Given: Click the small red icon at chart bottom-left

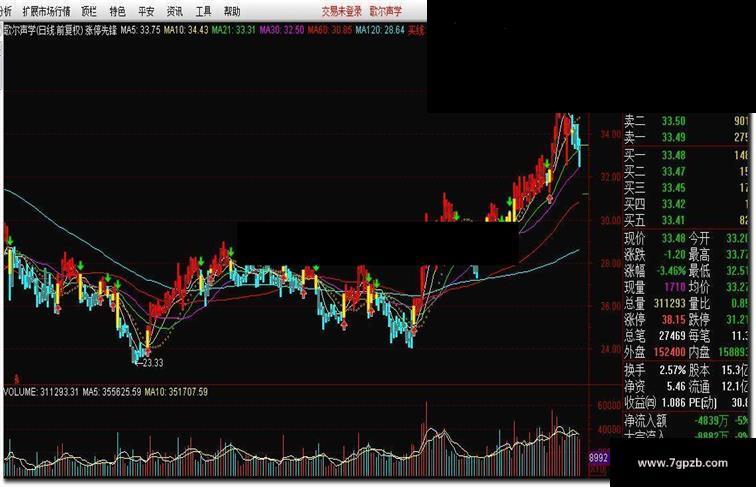Looking at the screenshot, I should pos(16,379).
